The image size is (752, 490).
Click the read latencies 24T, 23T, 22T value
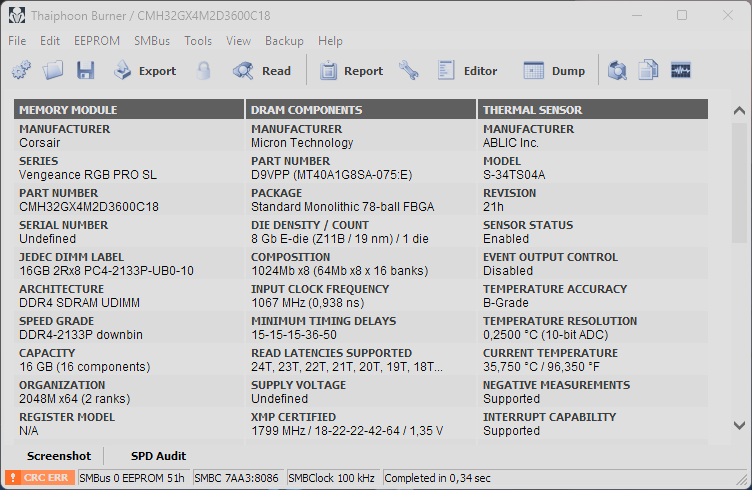point(347,367)
